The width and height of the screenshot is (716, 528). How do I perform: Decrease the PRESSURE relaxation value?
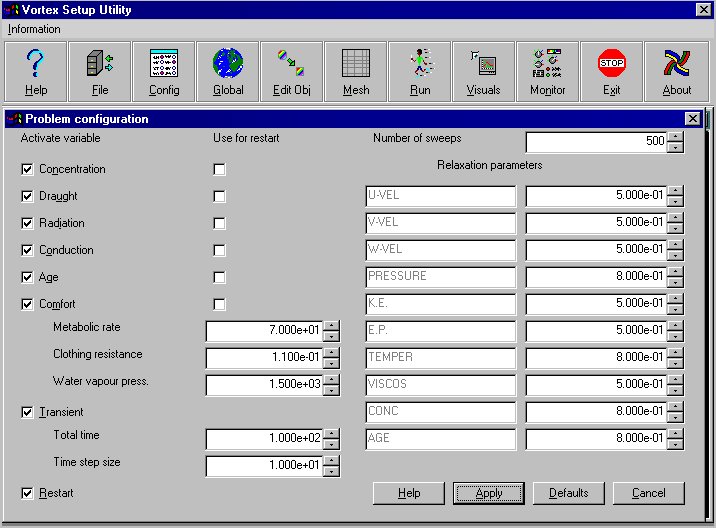point(675,282)
